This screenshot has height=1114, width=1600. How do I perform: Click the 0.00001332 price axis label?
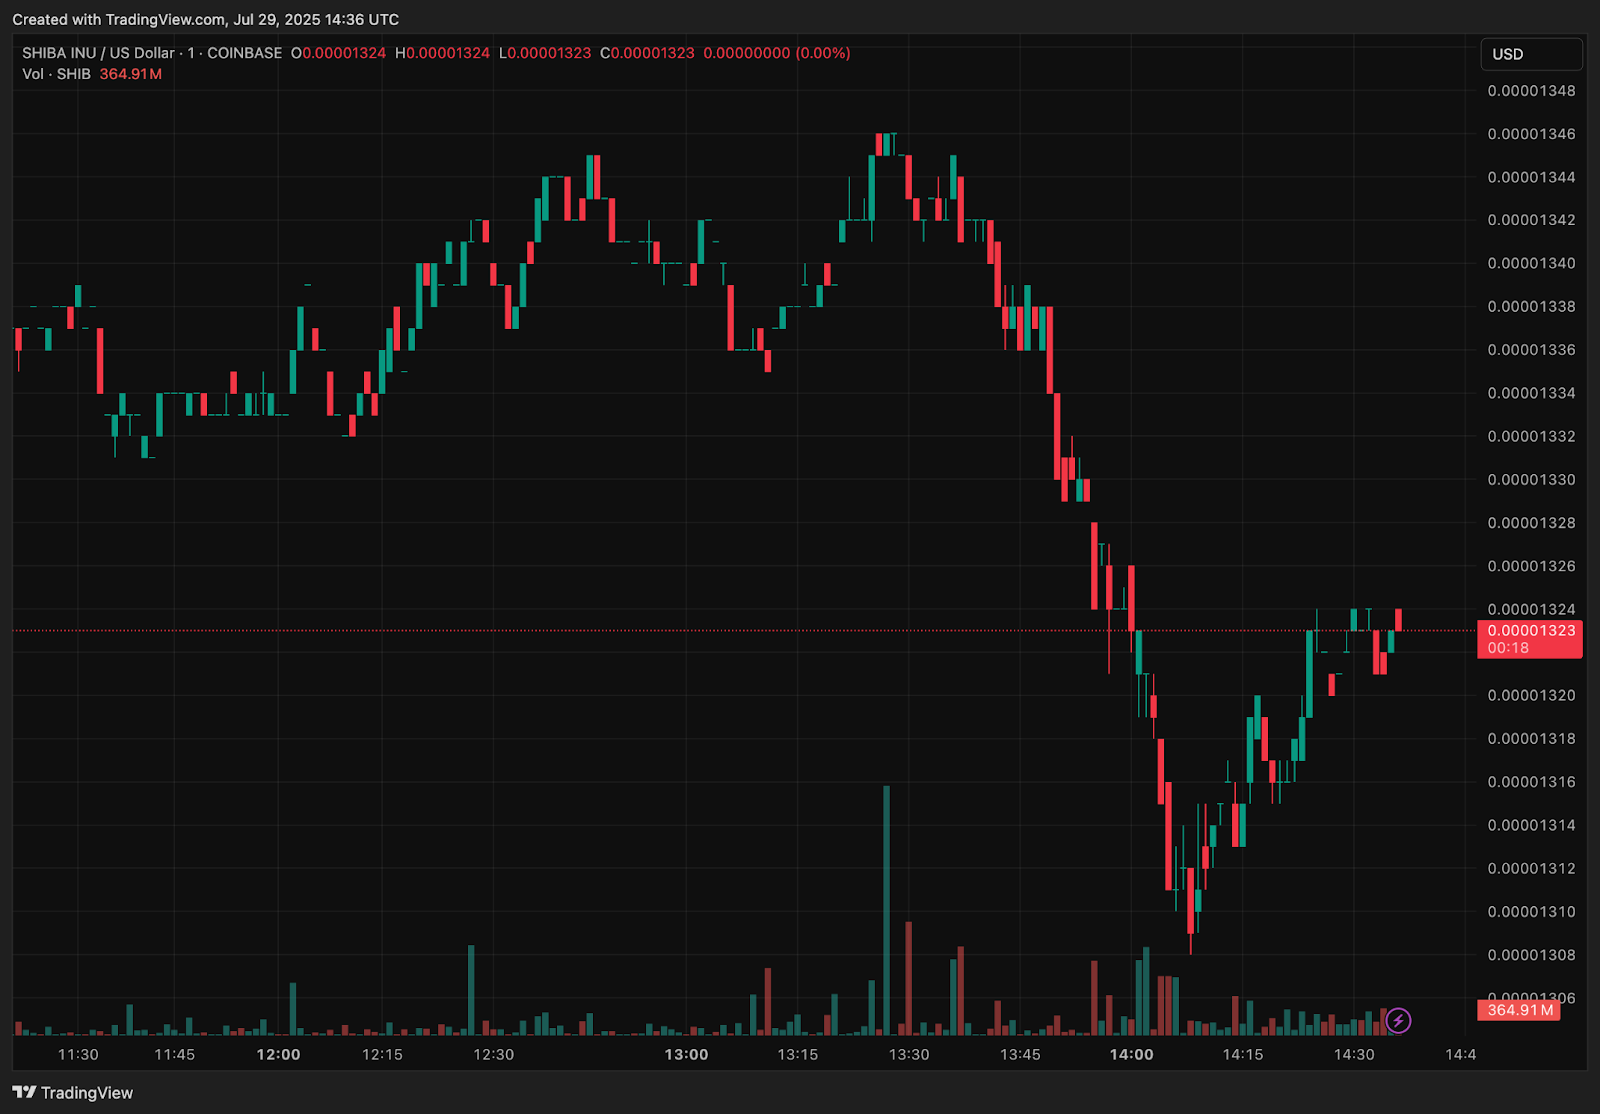click(1531, 436)
